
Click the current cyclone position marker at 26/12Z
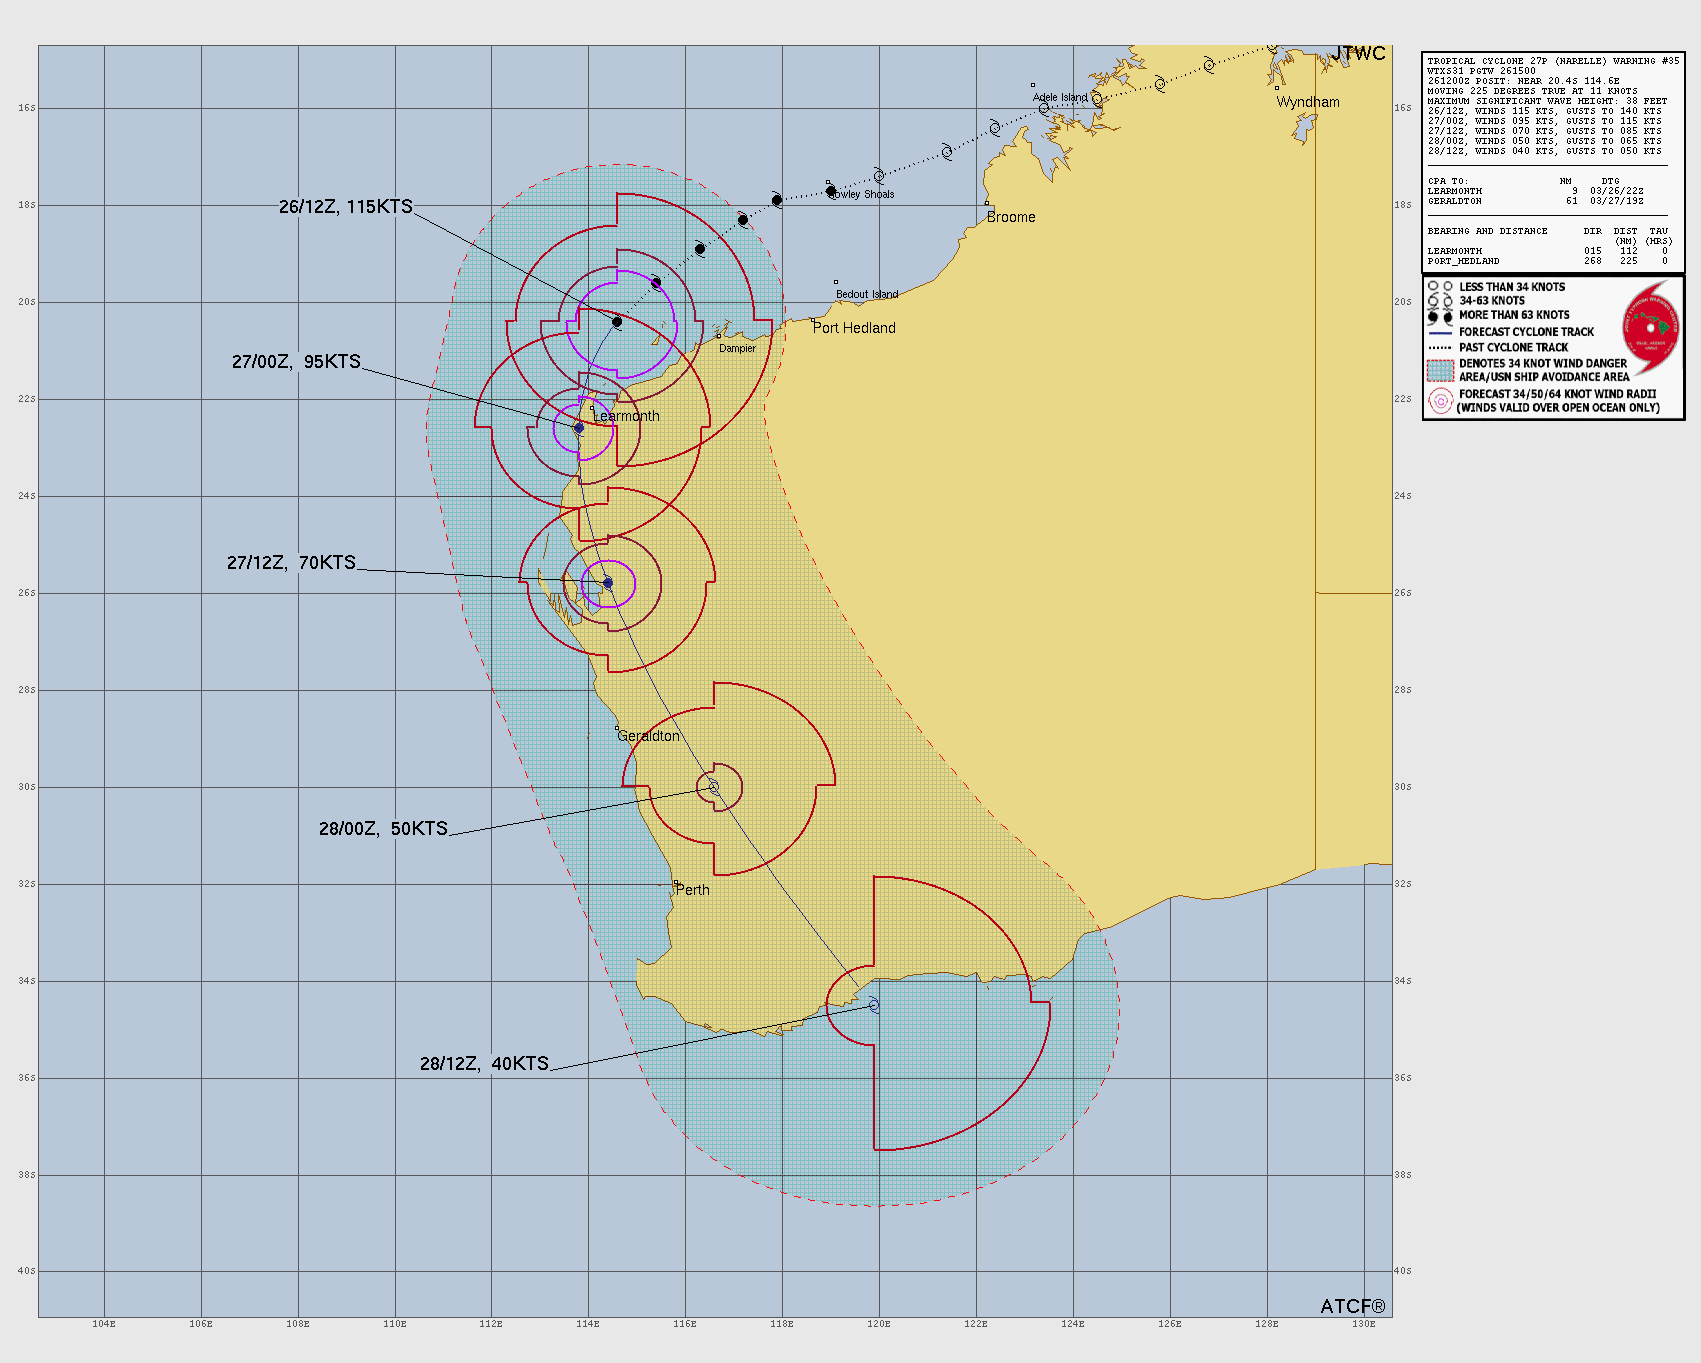coord(617,322)
